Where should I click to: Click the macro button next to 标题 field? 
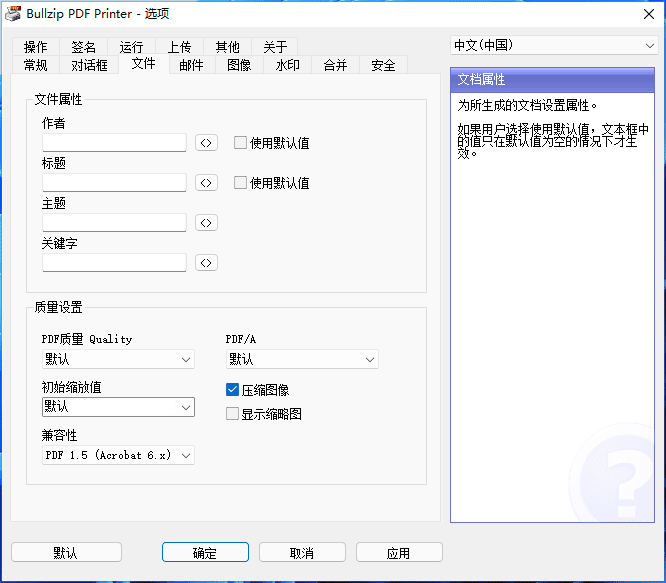205,183
